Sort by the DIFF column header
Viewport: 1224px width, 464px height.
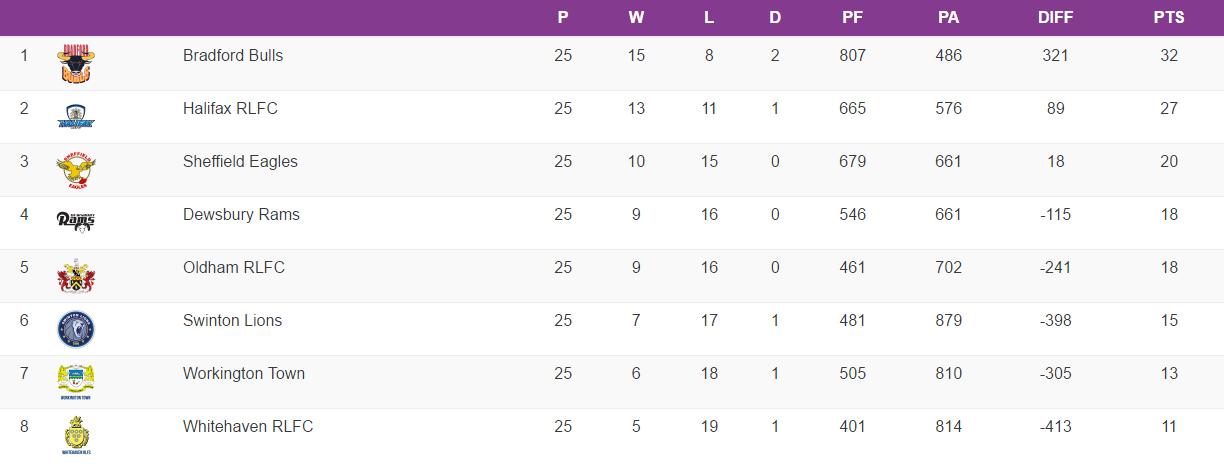1055,18
